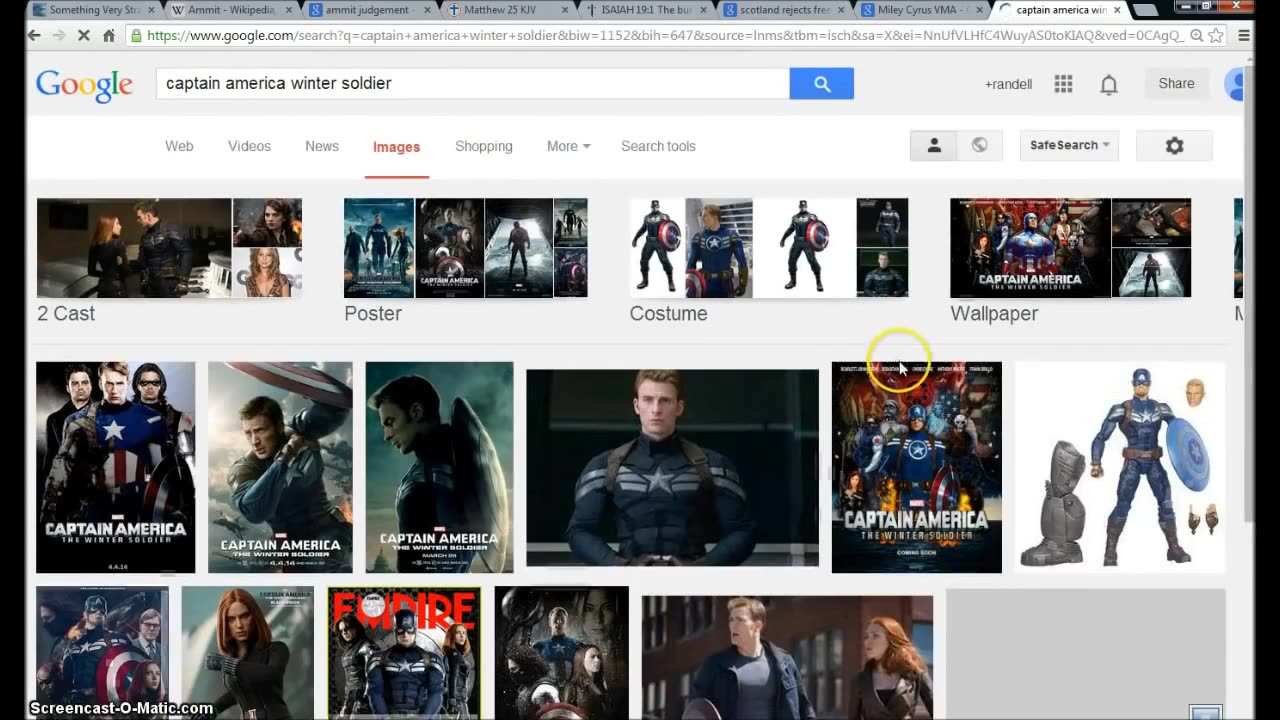Click the secure lock icon in address bar
Image resolution: width=1280 pixels, height=720 pixels.
(x=135, y=35)
